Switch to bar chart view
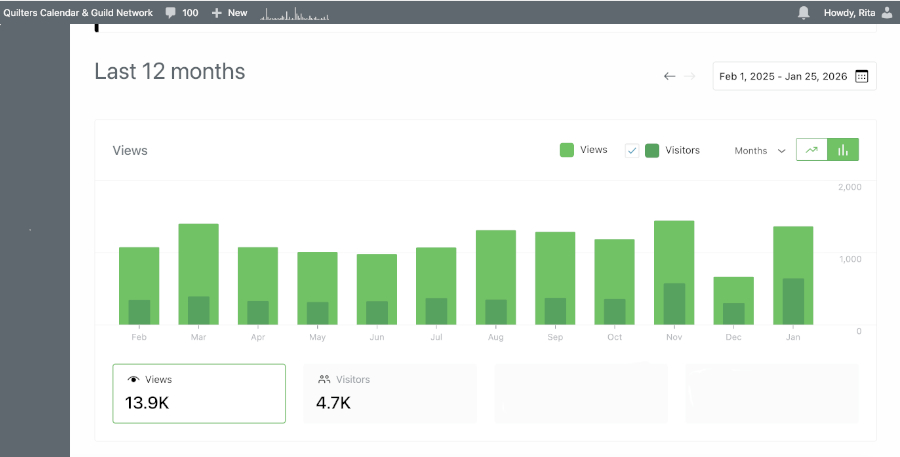This screenshot has width=900, height=457. tap(843, 150)
